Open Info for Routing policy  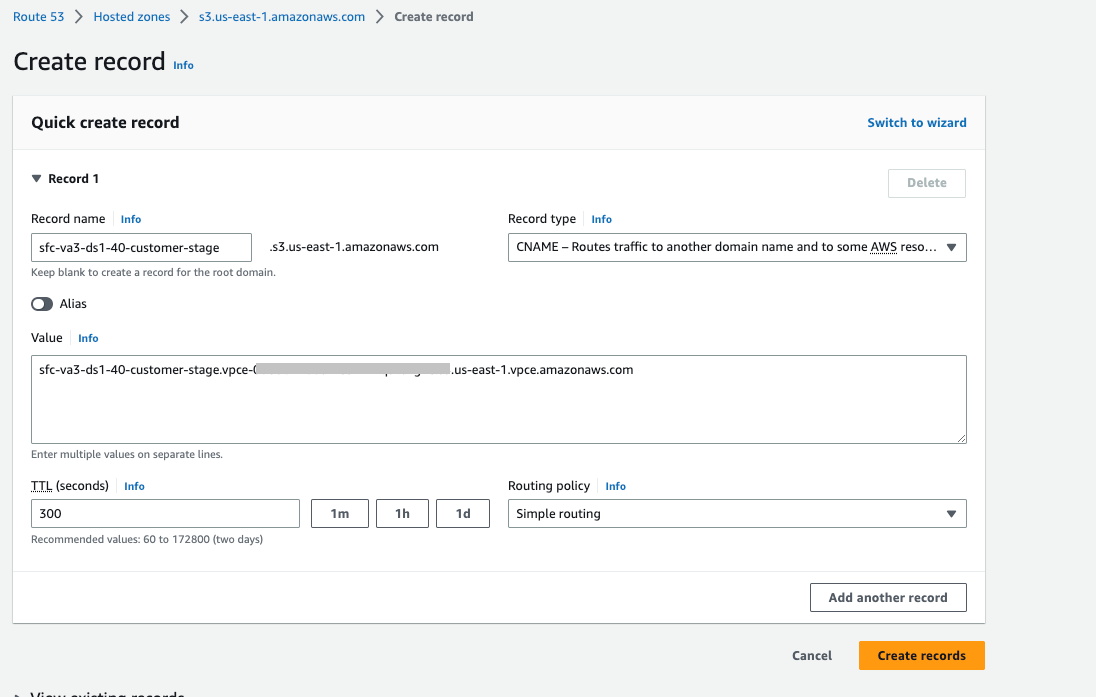pyautogui.click(x=615, y=486)
